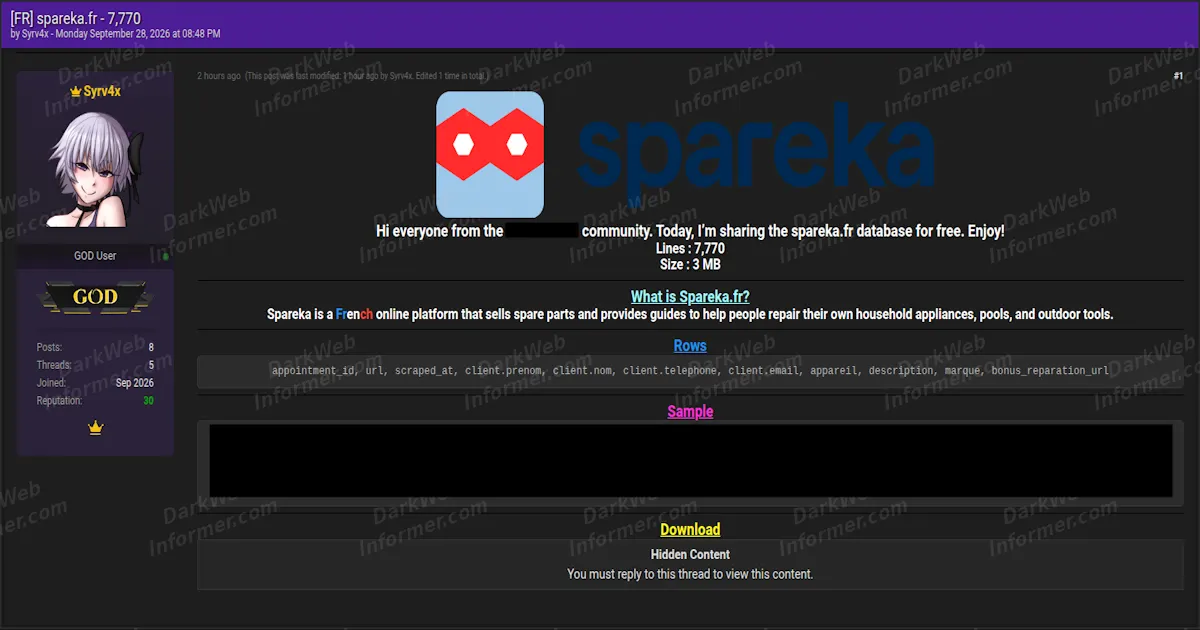The image size is (1200, 630).
Task: Click the redacted black sample block
Action: point(690,461)
